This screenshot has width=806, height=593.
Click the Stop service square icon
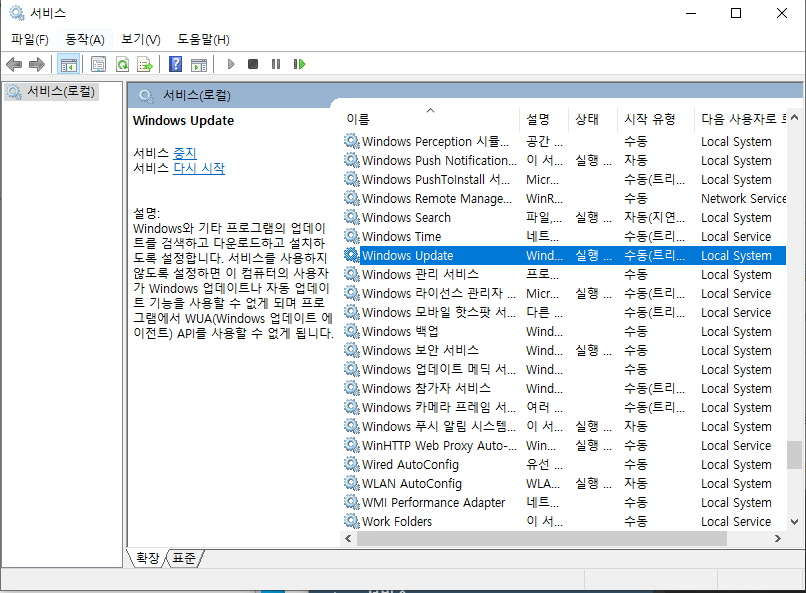pyautogui.click(x=253, y=64)
